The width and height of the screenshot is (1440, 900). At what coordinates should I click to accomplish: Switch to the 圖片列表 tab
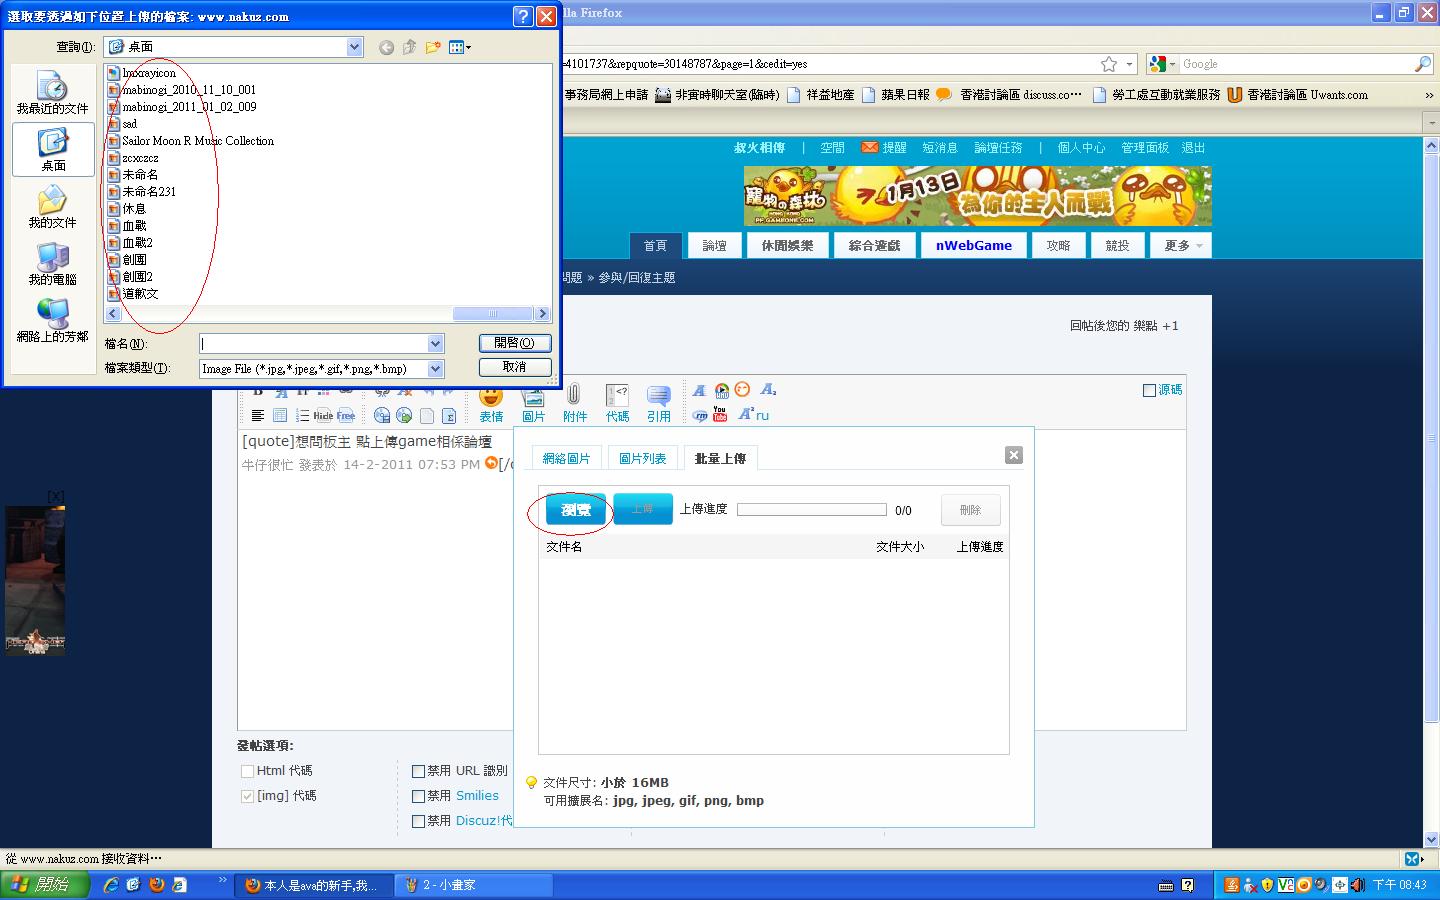point(642,458)
